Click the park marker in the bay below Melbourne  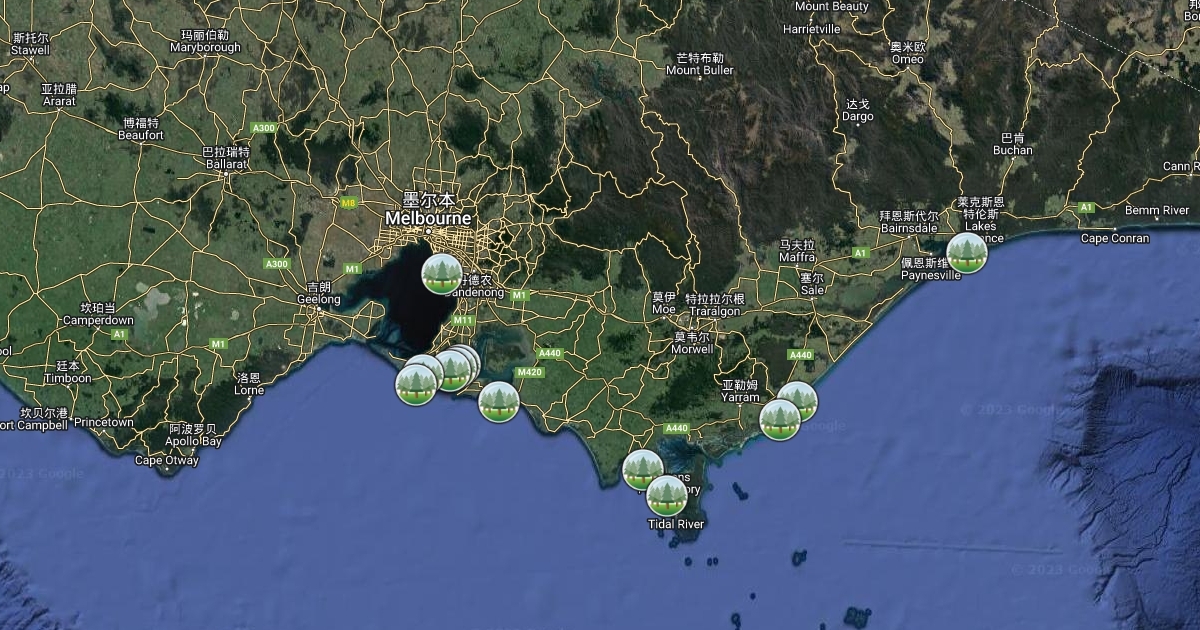click(441, 273)
